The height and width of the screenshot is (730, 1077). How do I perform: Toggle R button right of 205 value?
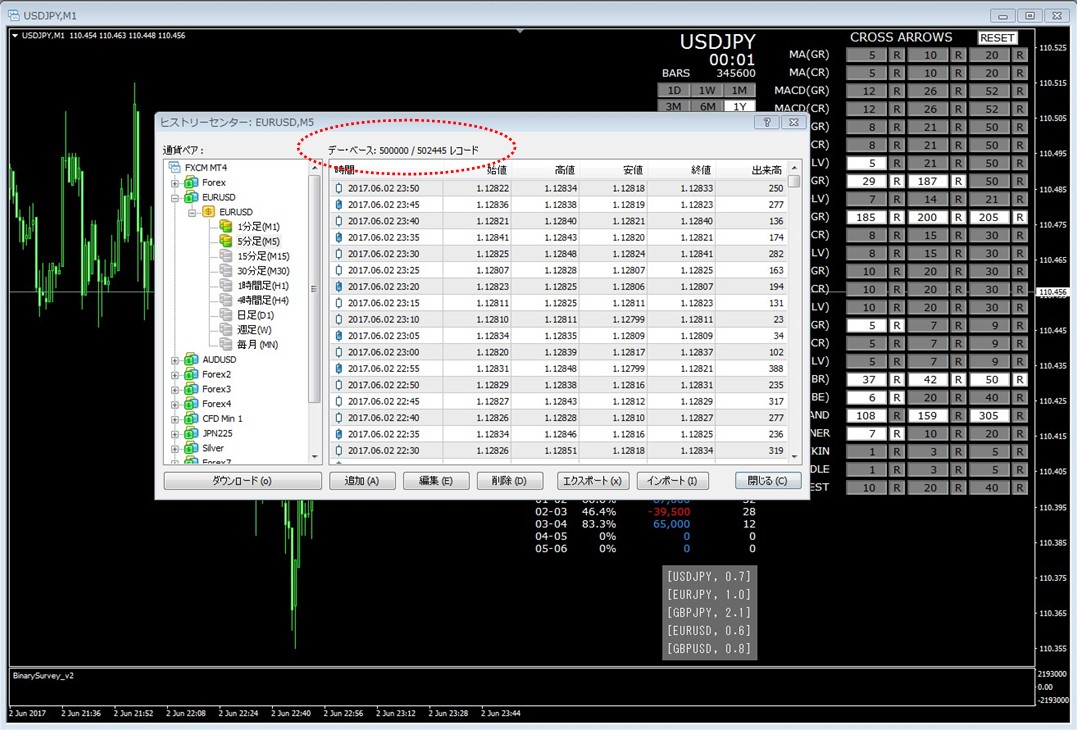pos(1020,217)
